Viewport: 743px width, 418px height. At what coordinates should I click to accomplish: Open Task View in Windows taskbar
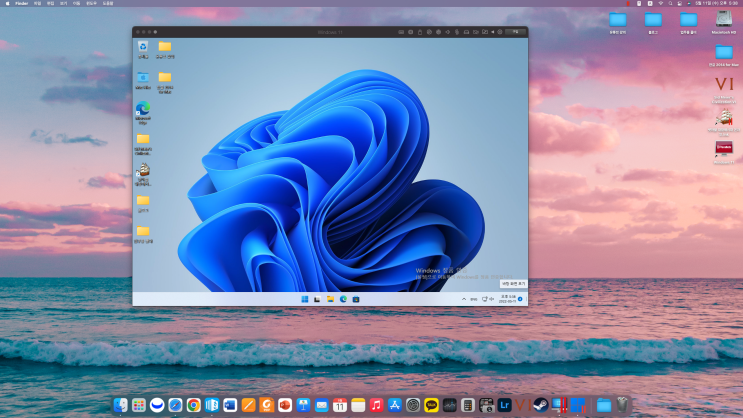[x=317, y=299]
